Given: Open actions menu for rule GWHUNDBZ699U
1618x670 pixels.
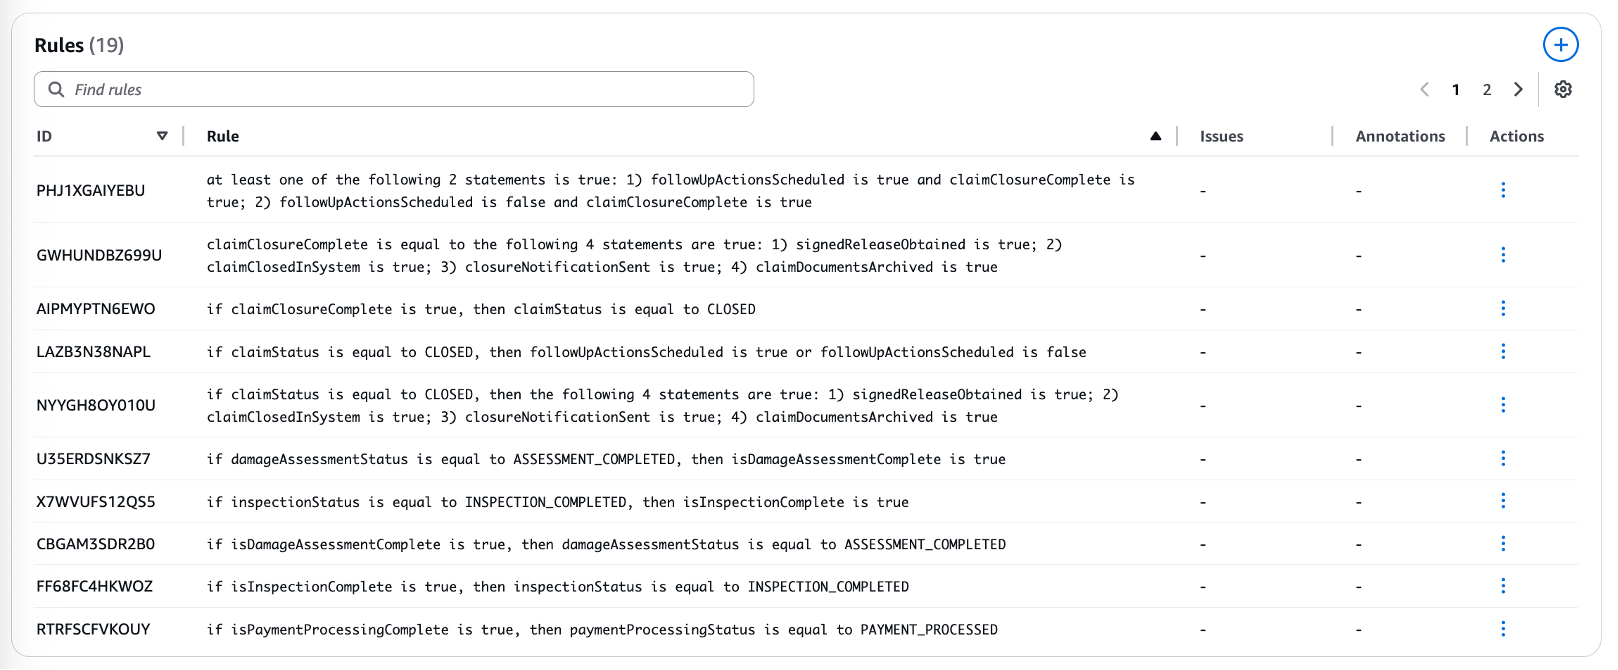Looking at the screenshot, I should click(1503, 254).
